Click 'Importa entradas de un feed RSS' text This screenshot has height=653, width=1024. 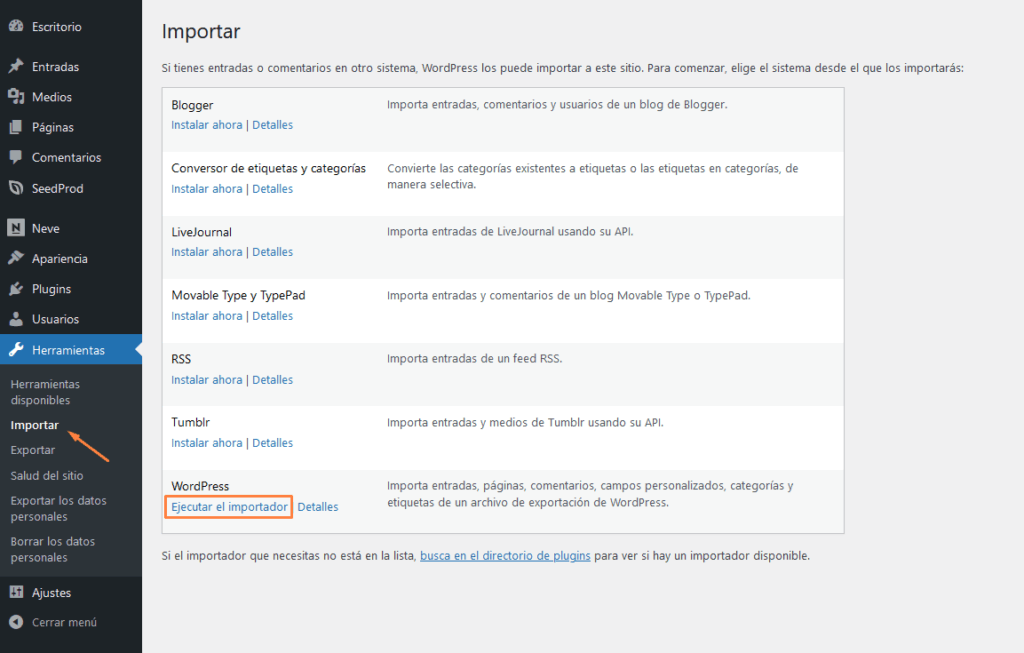474,358
